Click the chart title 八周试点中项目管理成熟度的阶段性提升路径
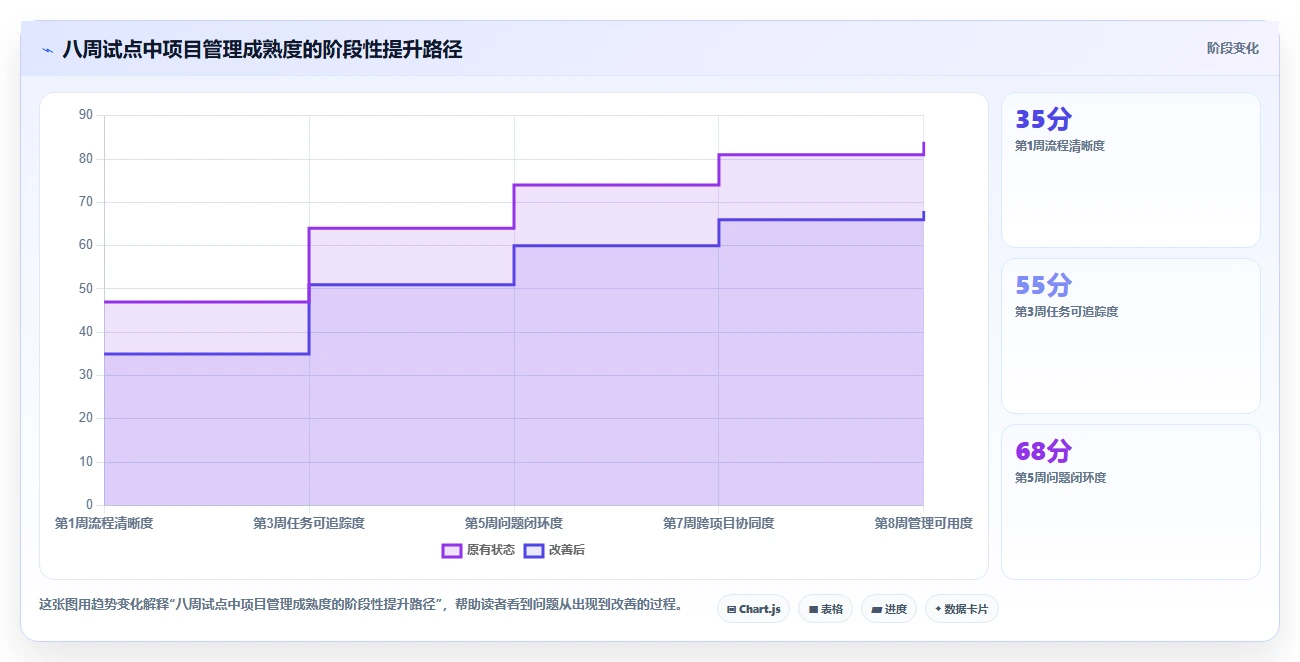Screen dimensions: 1300x662 pyautogui.click(x=262, y=50)
